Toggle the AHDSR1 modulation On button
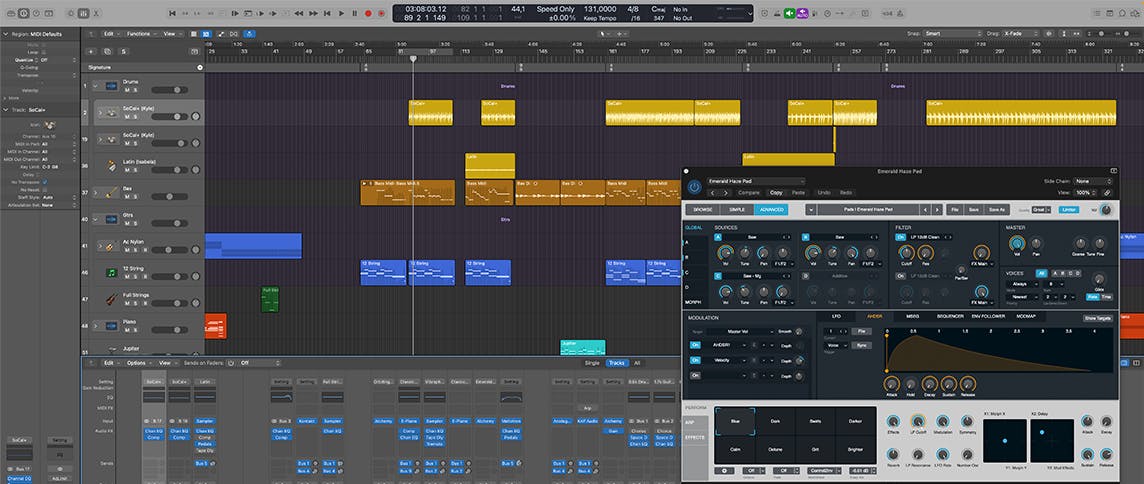 [x=695, y=345]
